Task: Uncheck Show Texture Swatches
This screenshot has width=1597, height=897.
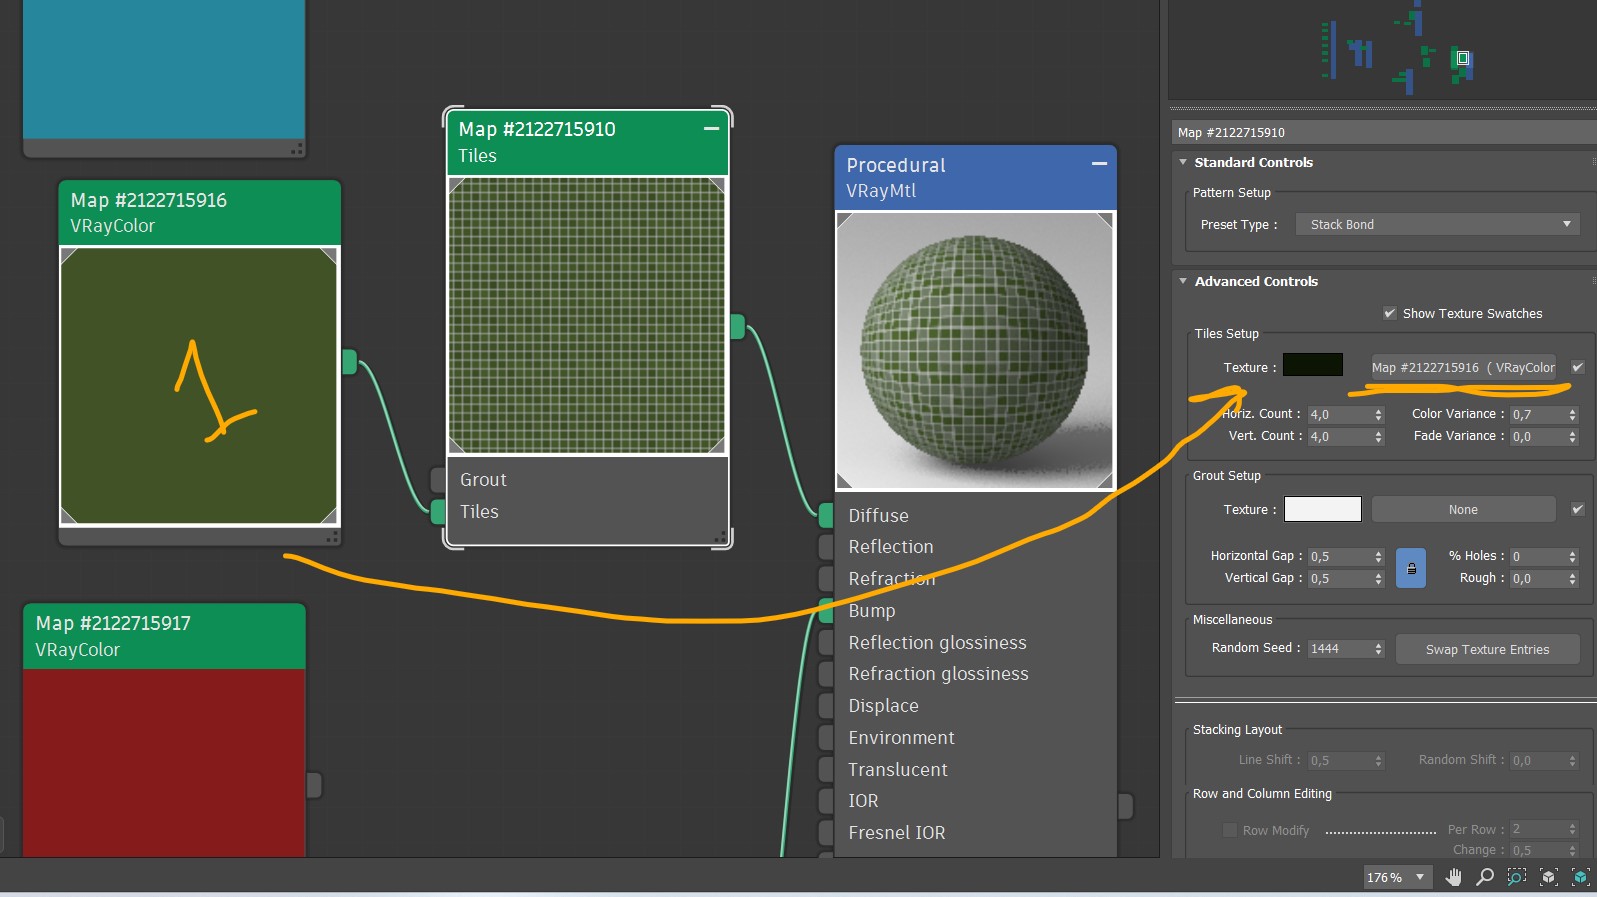Action: (1389, 313)
